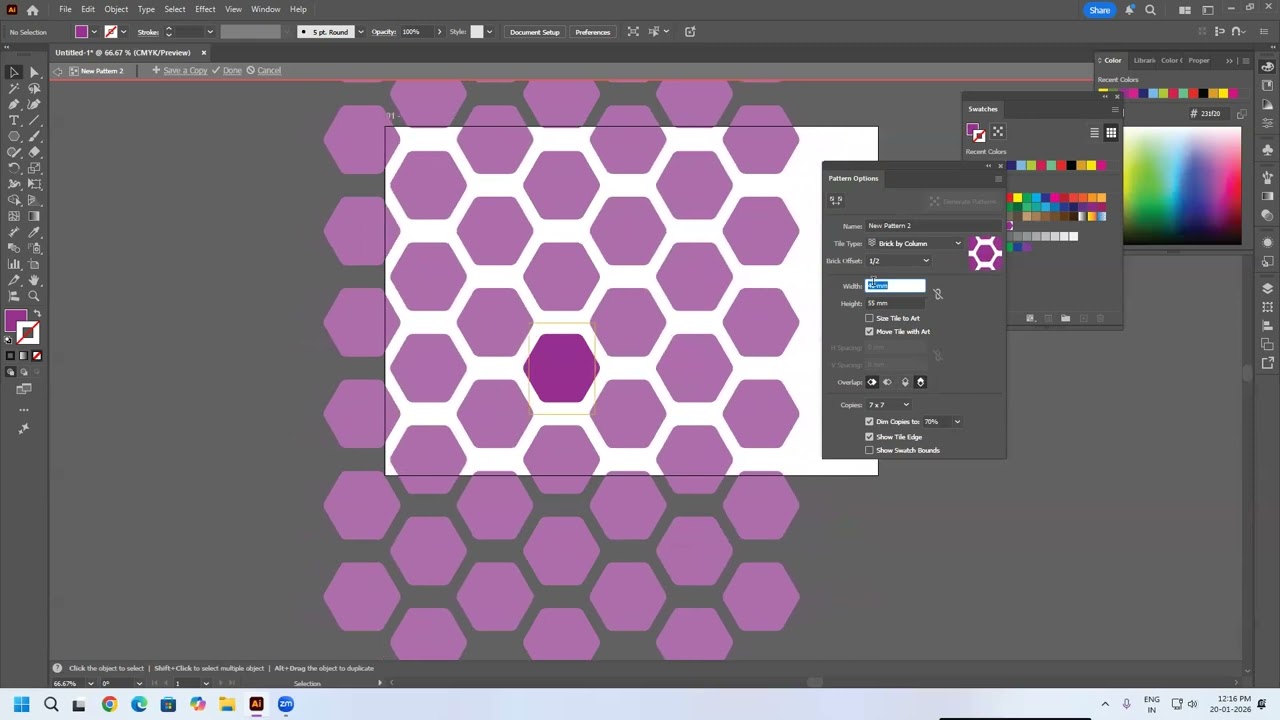Image resolution: width=1280 pixels, height=720 pixels.
Task: Open the Copies dropdown showing 7 x 7
Action: (888, 405)
